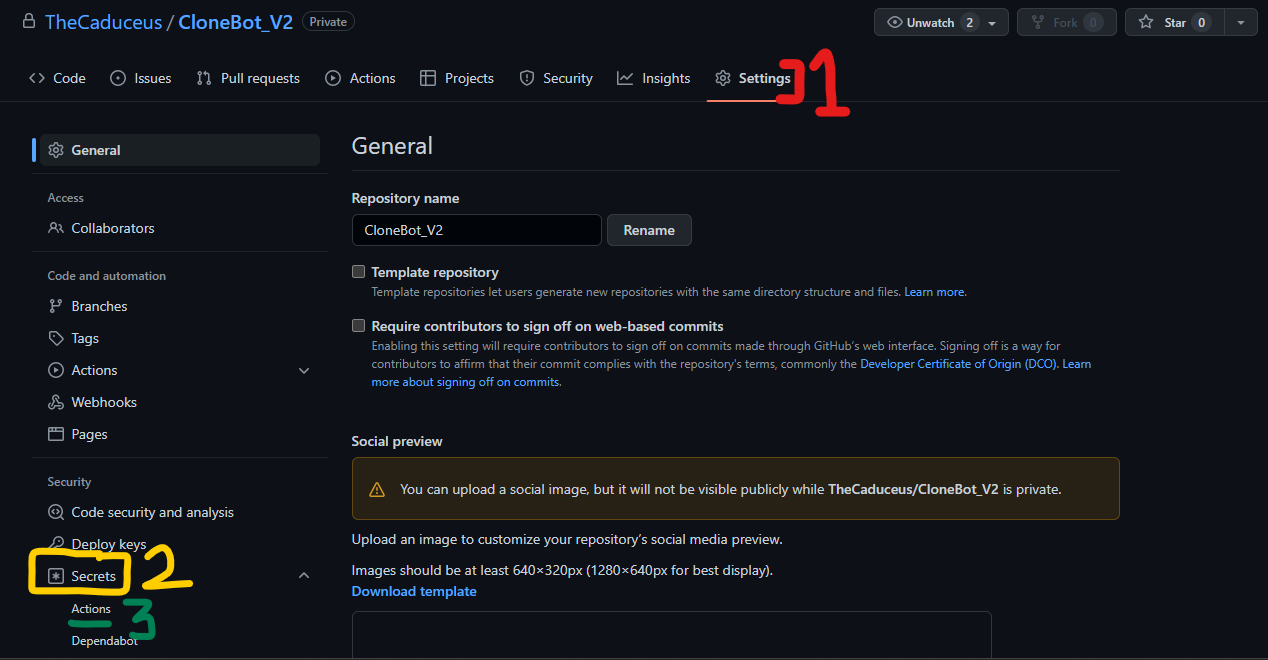Open the Projects tab
The width and height of the screenshot is (1268, 660).
tap(457, 78)
